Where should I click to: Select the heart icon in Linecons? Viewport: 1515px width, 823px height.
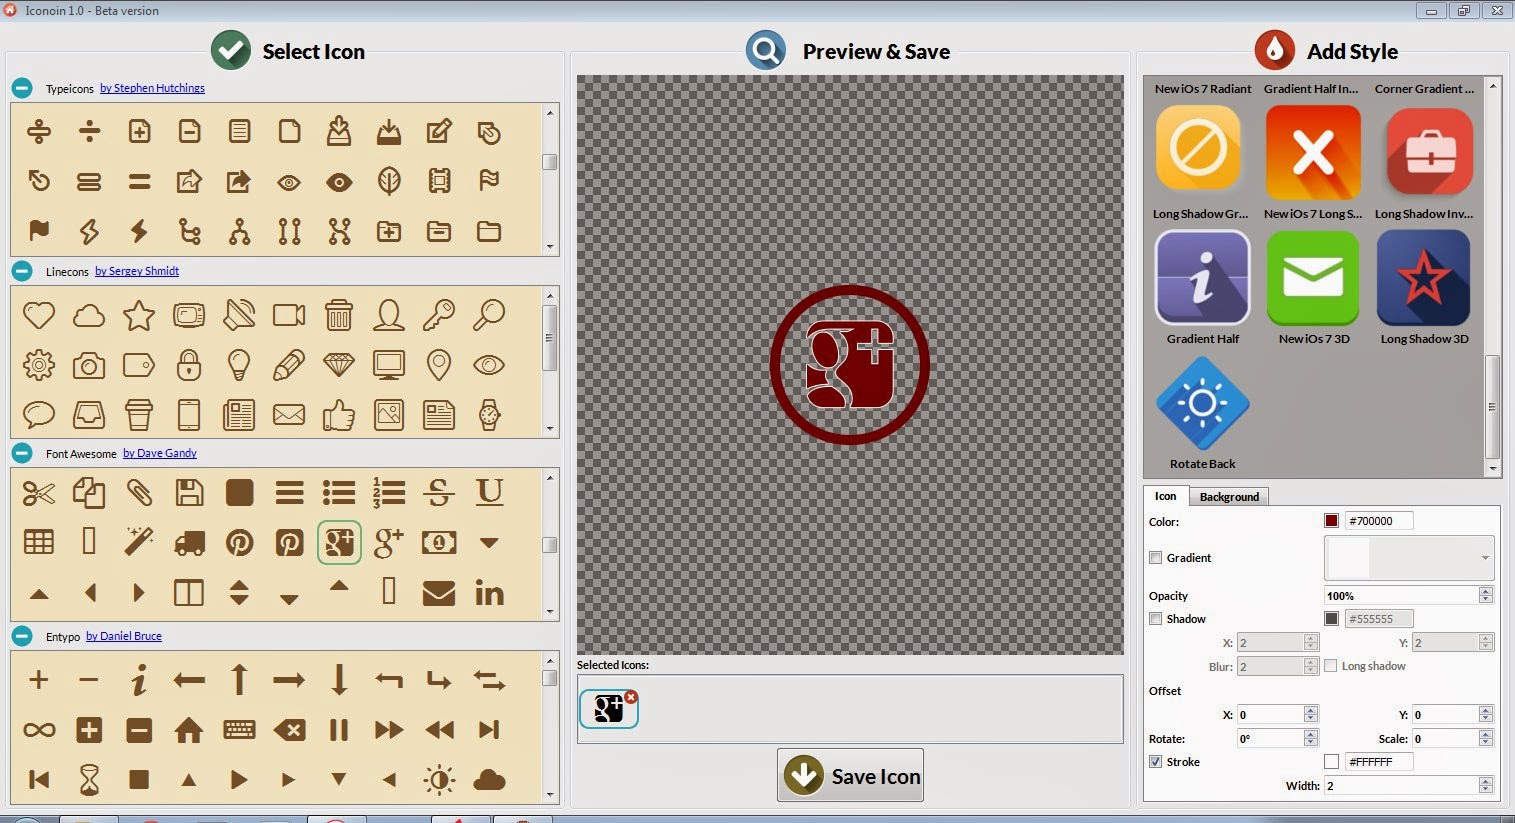click(39, 315)
